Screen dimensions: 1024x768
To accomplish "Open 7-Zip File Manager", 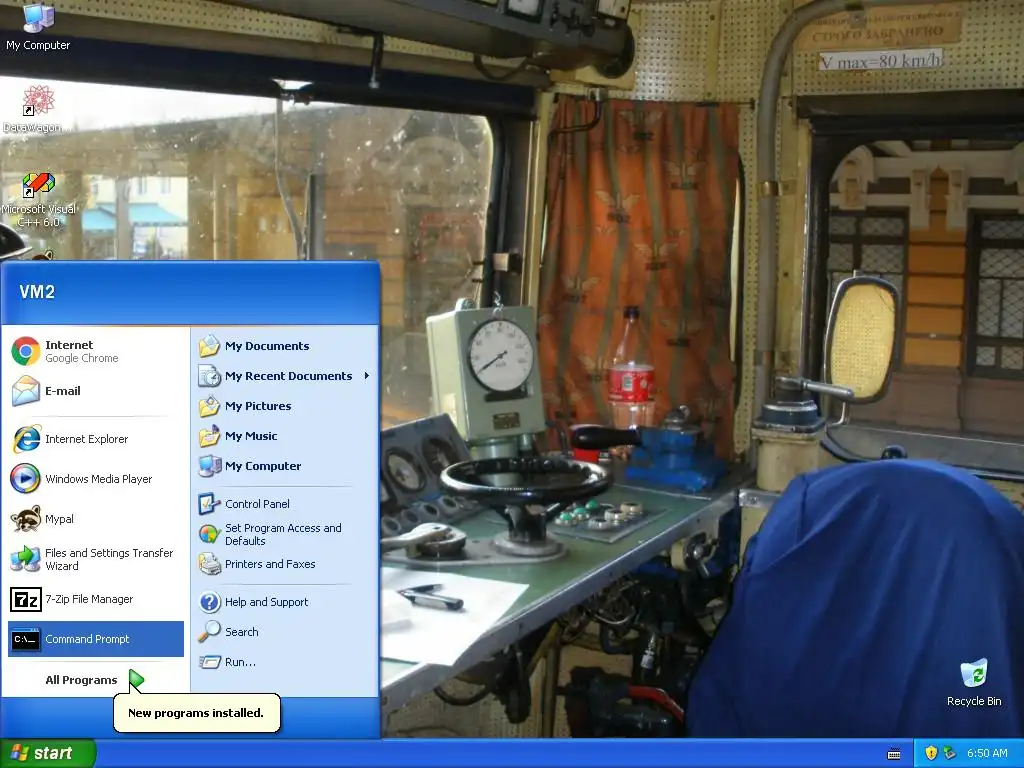I will coord(95,599).
